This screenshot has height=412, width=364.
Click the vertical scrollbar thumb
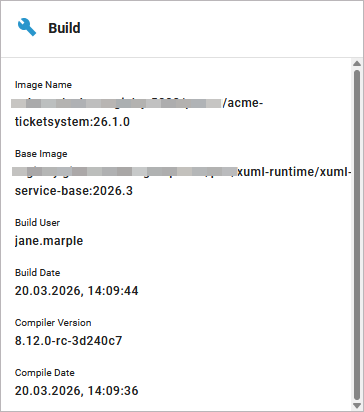(357, 234)
